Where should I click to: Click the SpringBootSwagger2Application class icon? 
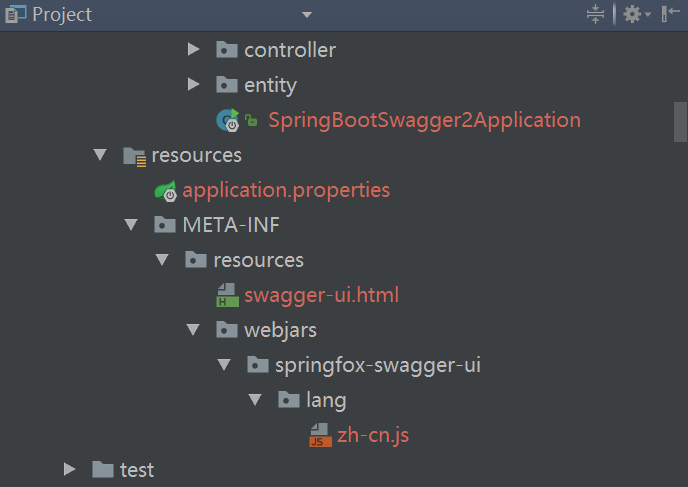click(228, 120)
